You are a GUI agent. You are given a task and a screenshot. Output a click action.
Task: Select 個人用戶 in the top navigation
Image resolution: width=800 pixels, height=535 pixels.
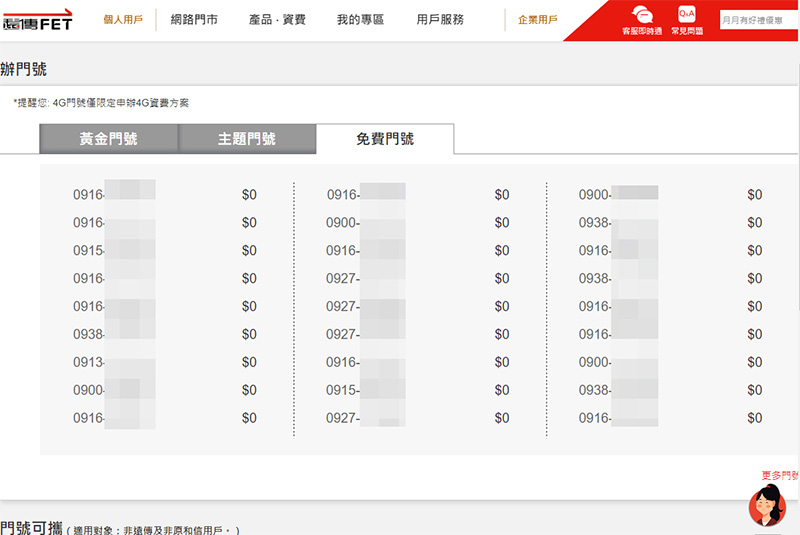pos(123,20)
